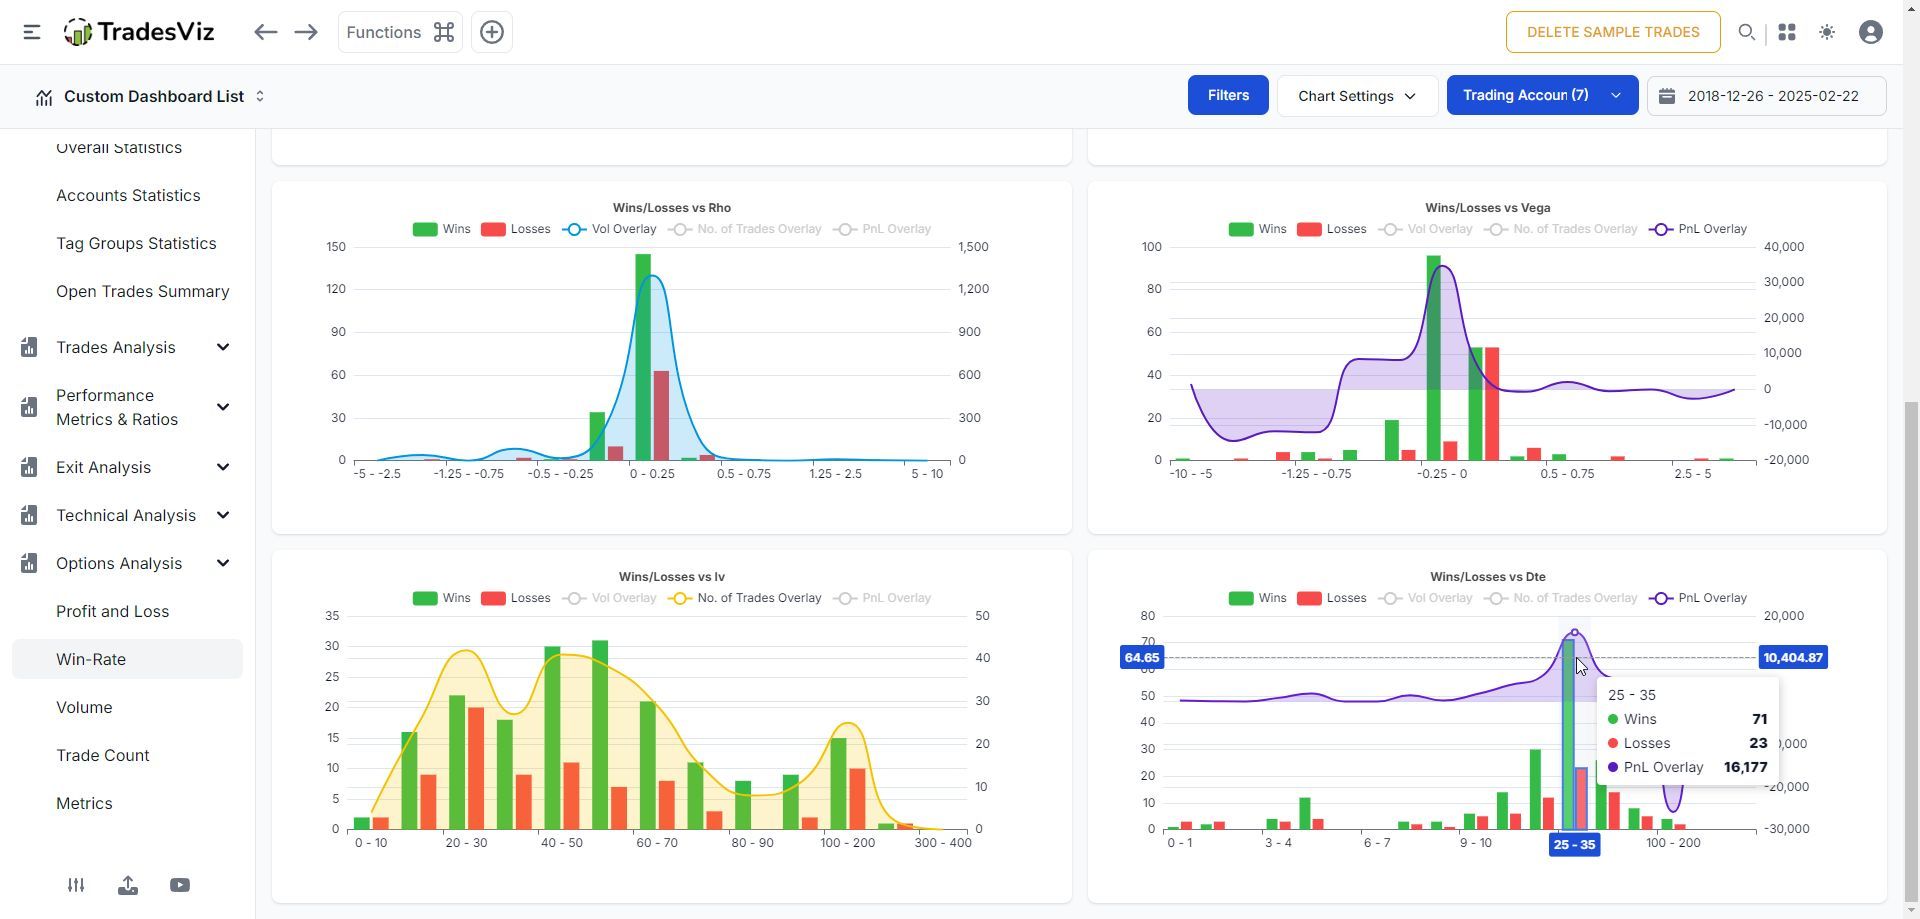Click tallest green bar in Rho chart

(x=642, y=357)
